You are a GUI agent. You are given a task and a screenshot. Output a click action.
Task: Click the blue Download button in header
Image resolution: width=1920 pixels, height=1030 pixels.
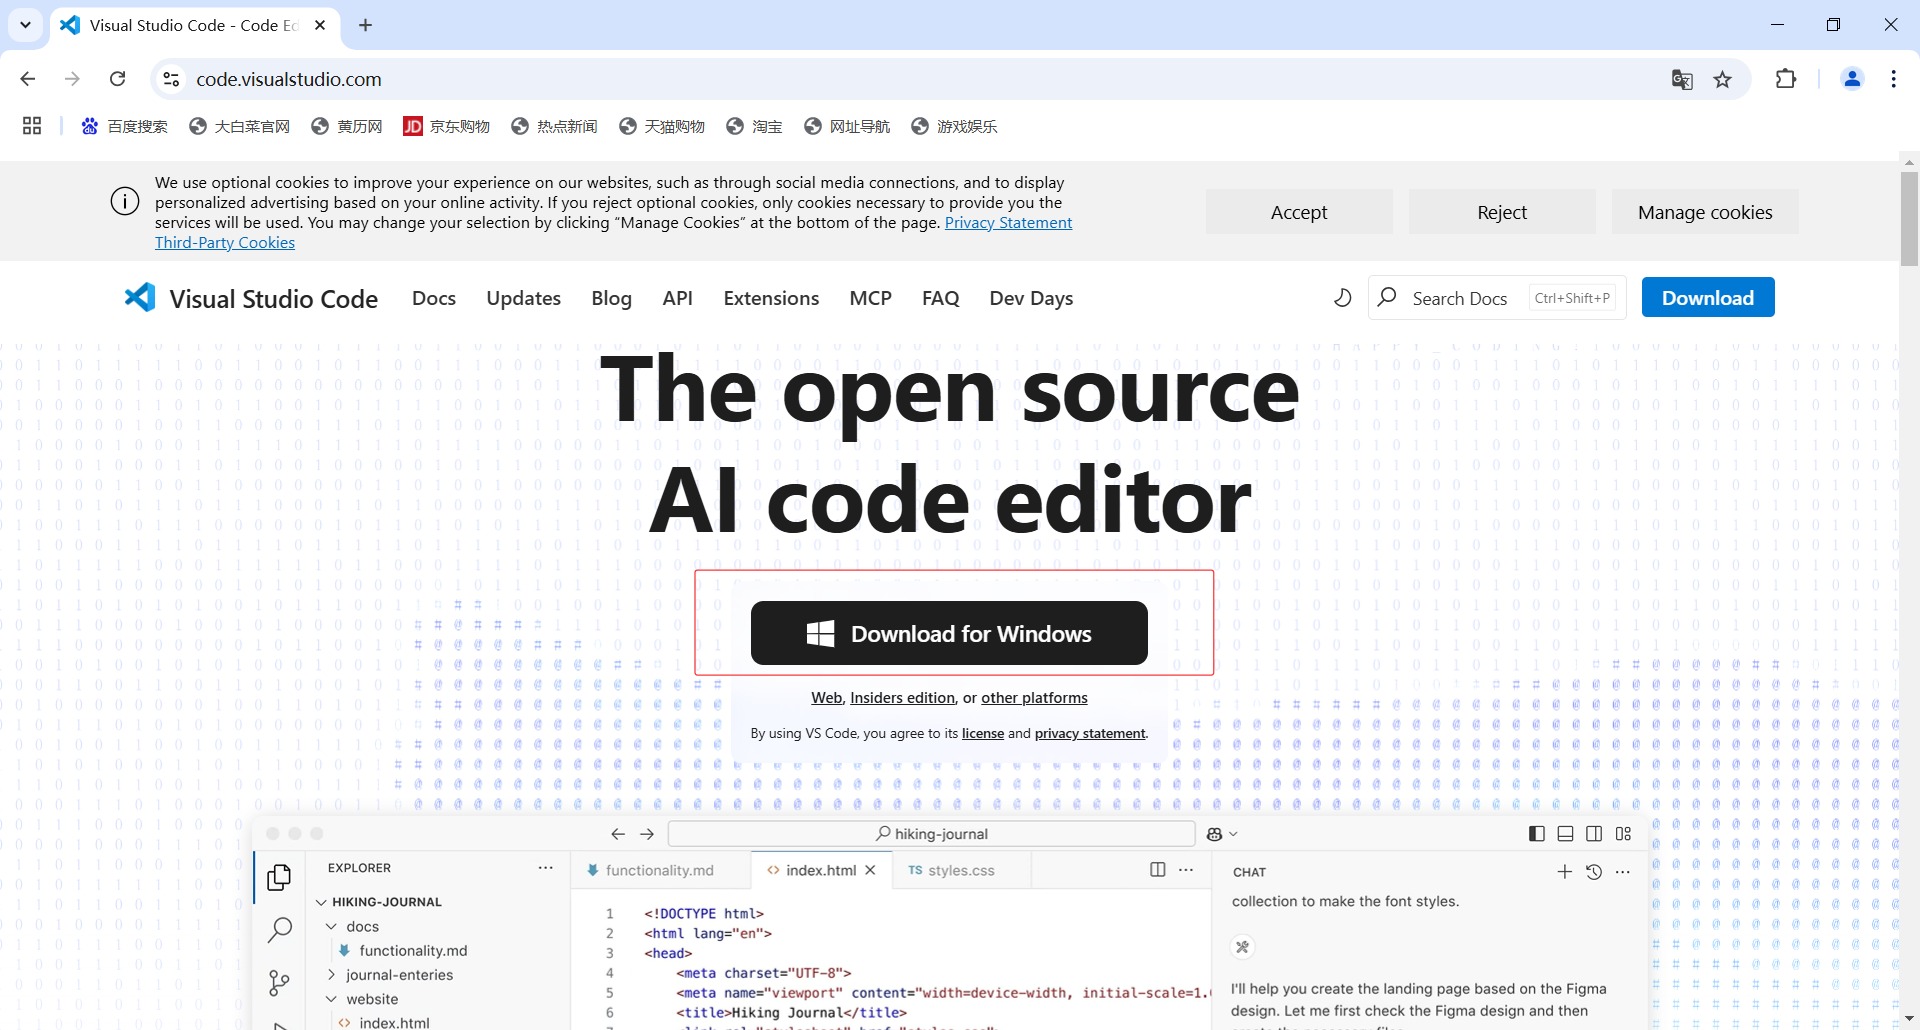coord(1708,297)
